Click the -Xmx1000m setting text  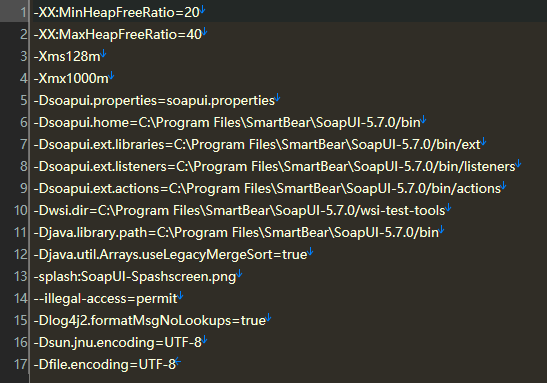click(x=71, y=78)
